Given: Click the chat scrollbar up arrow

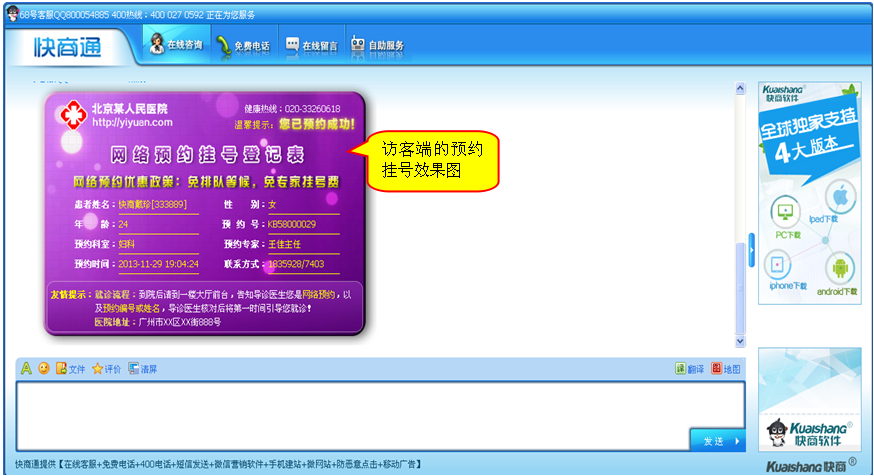Looking at the screenshot, I should click(740, 89).
